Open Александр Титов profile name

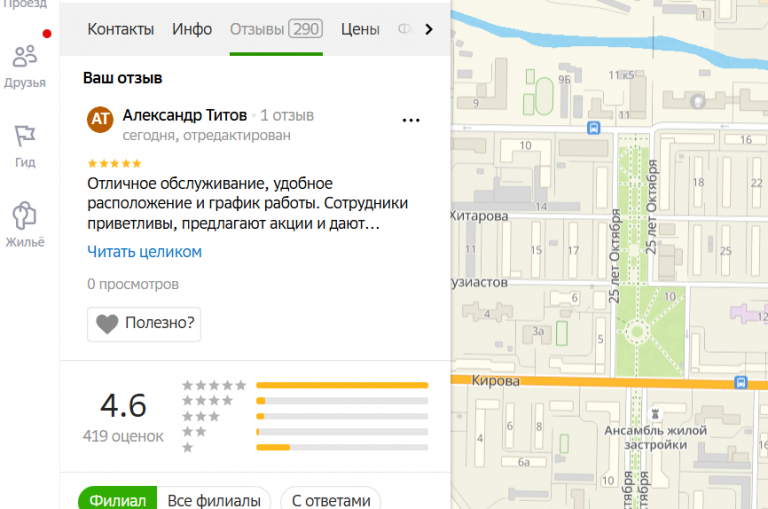coord(185,115)
